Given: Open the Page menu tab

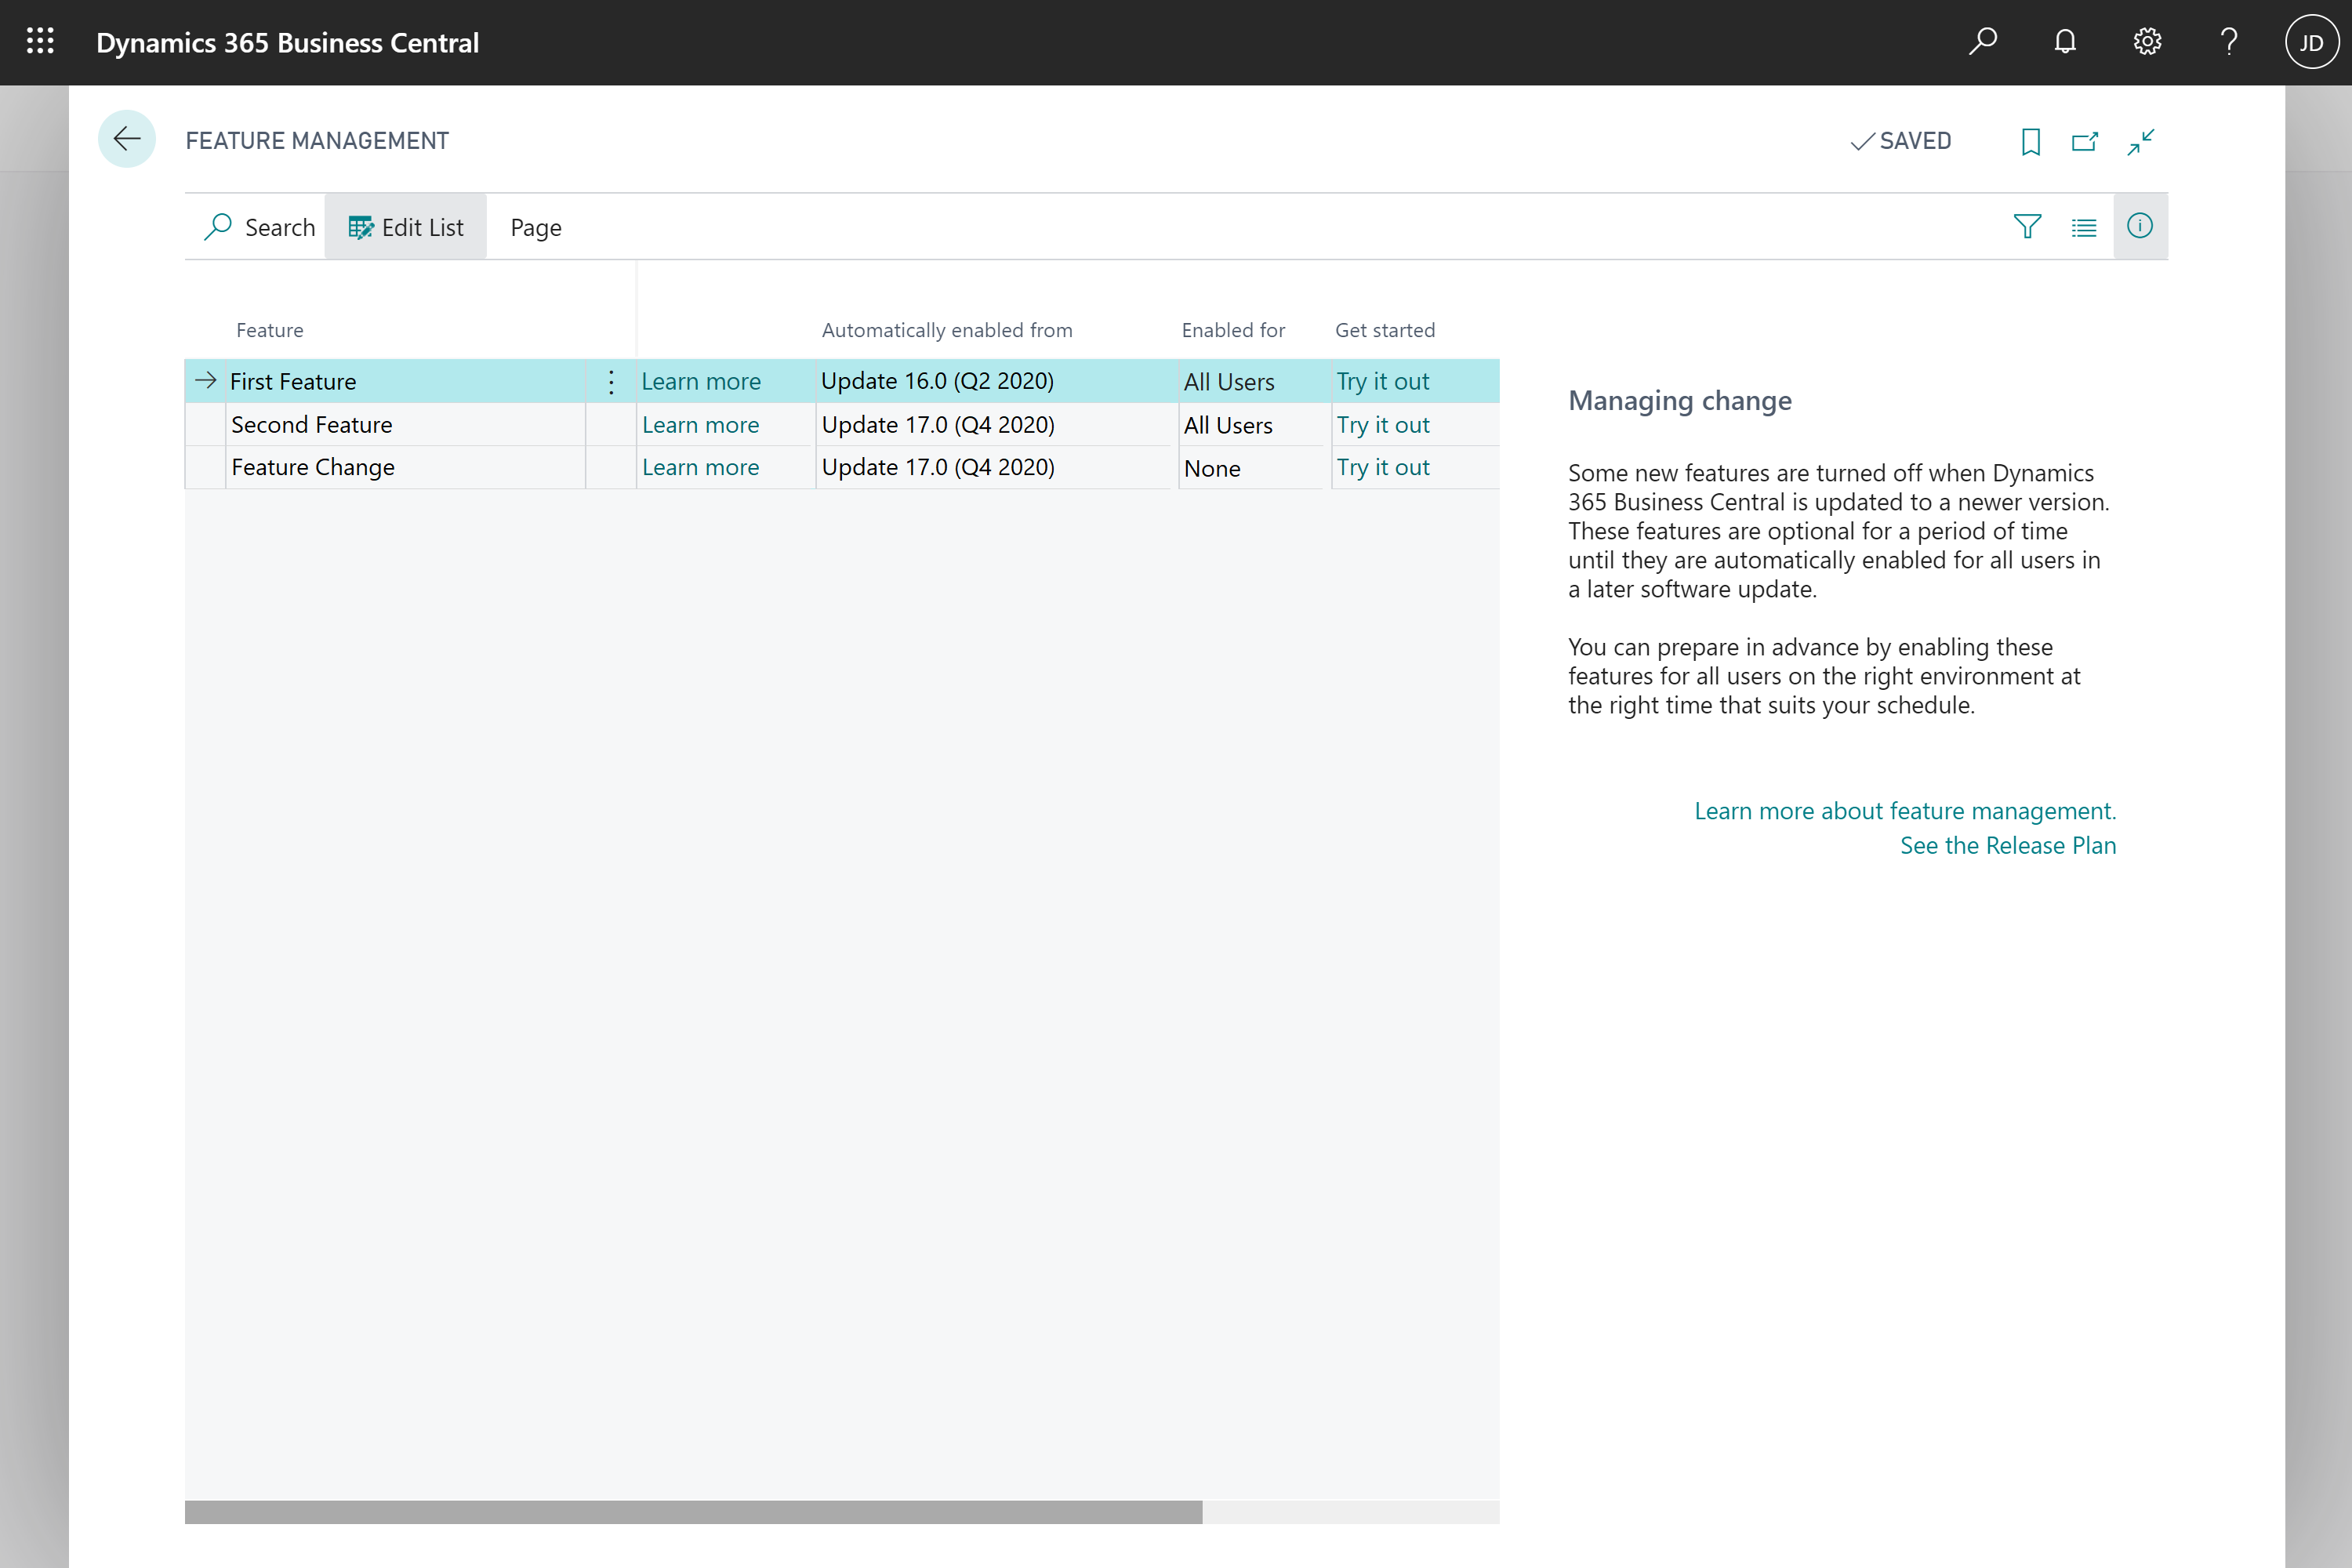Looking at the screenshot, I should (x=535, y=226).
